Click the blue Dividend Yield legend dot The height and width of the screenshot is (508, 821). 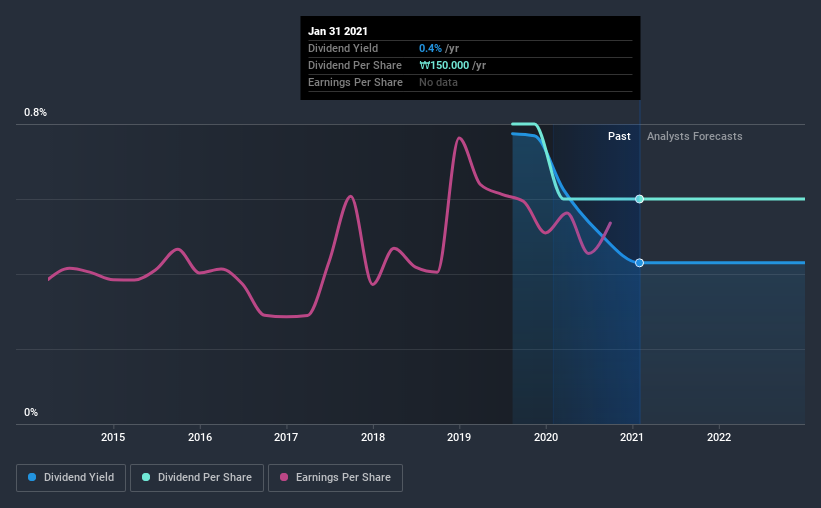(32, 477)
